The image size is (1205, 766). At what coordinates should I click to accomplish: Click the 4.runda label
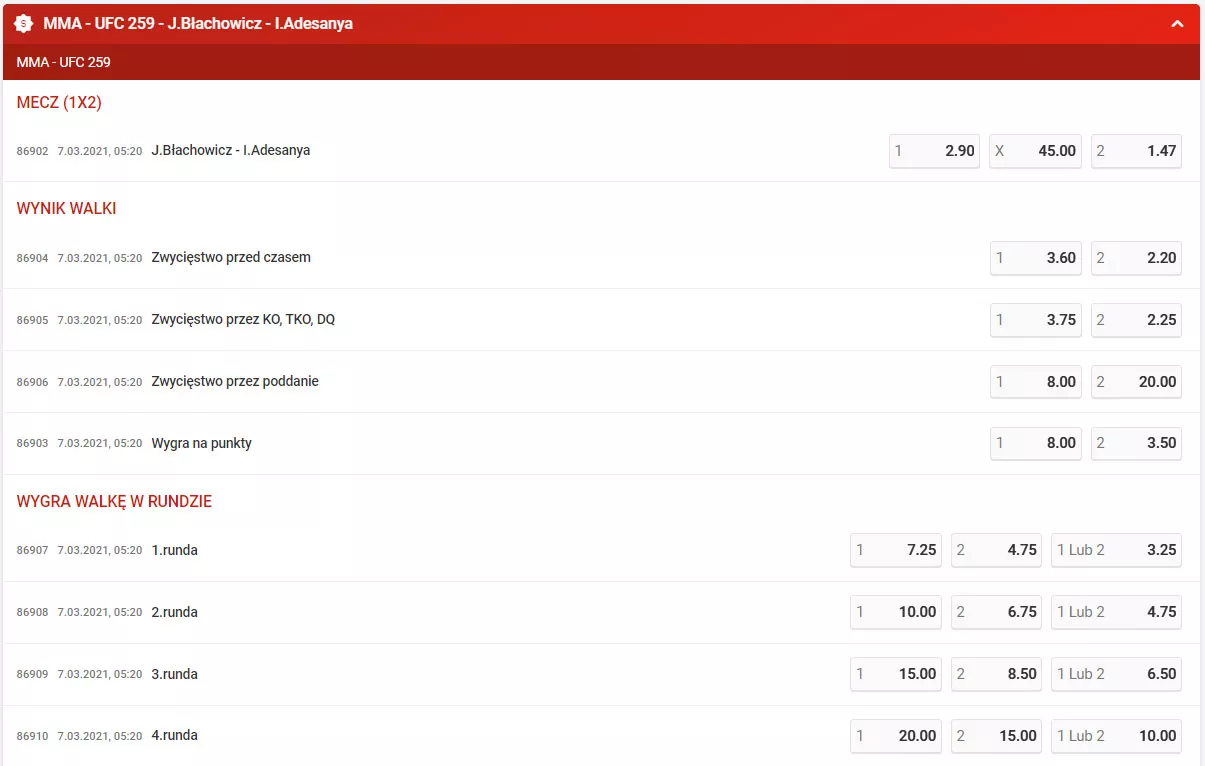click(x=174, y=736)
